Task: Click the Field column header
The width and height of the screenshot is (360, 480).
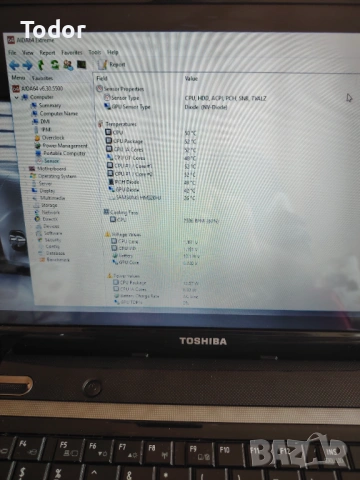Action: coord(102,78)
